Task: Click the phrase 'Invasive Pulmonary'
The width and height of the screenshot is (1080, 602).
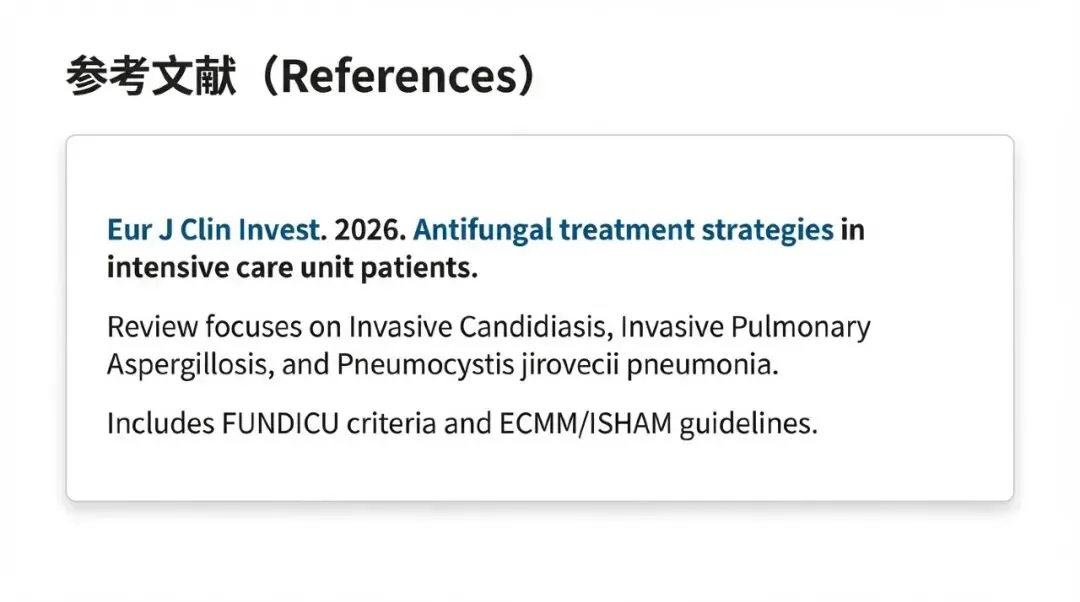Action: click(x=745, y=327)
